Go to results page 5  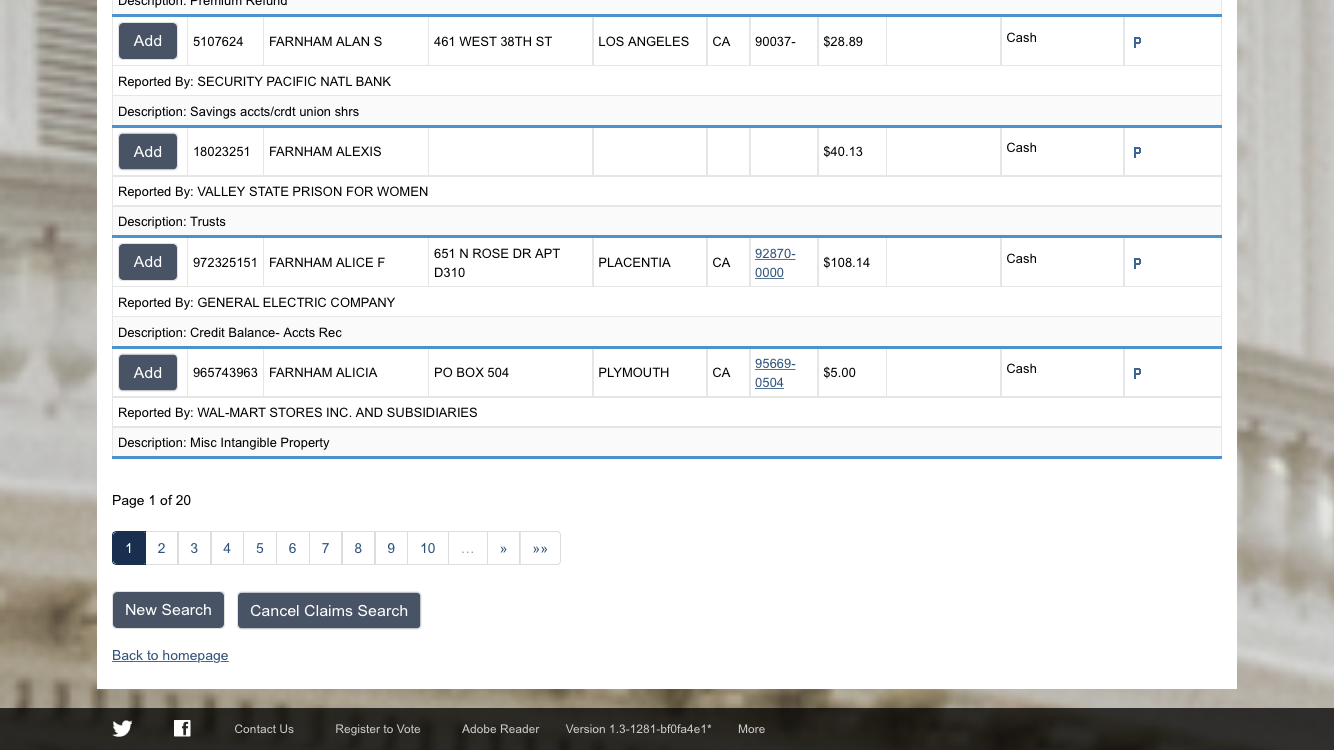click(x=260, y=548)
